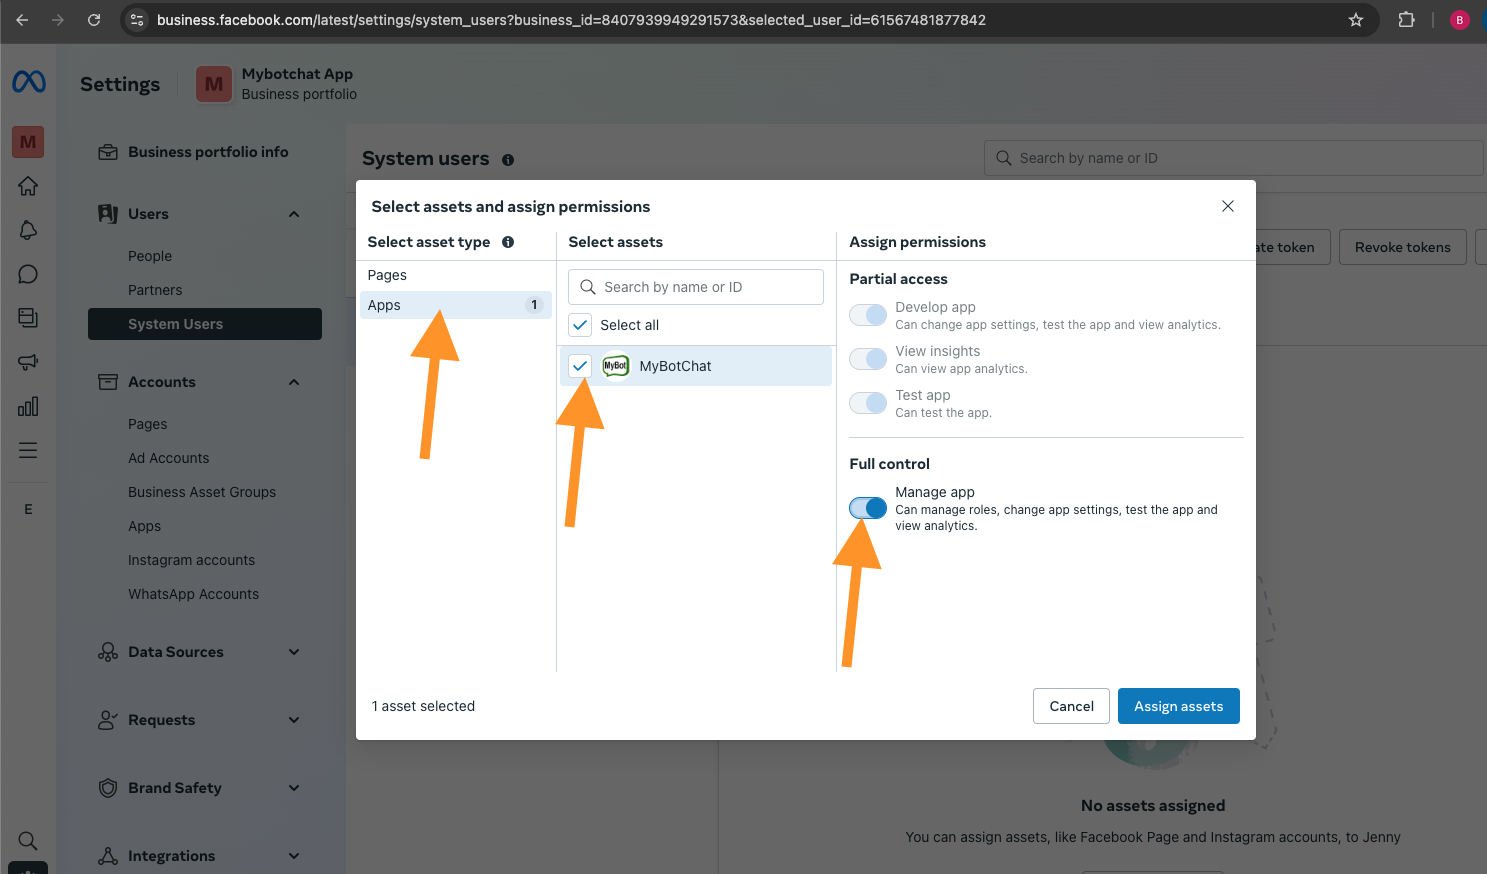The height and width of the screenshot is (874, 1487).
Task: Collapse the Users section
Action: pyautogui.click(x=294, y=214)
